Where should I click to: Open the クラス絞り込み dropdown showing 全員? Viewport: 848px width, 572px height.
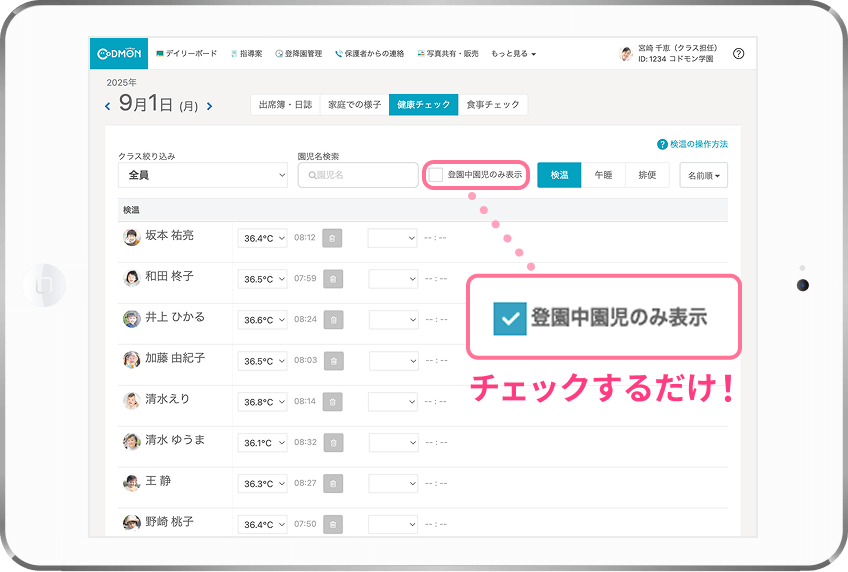click(202, 175)
